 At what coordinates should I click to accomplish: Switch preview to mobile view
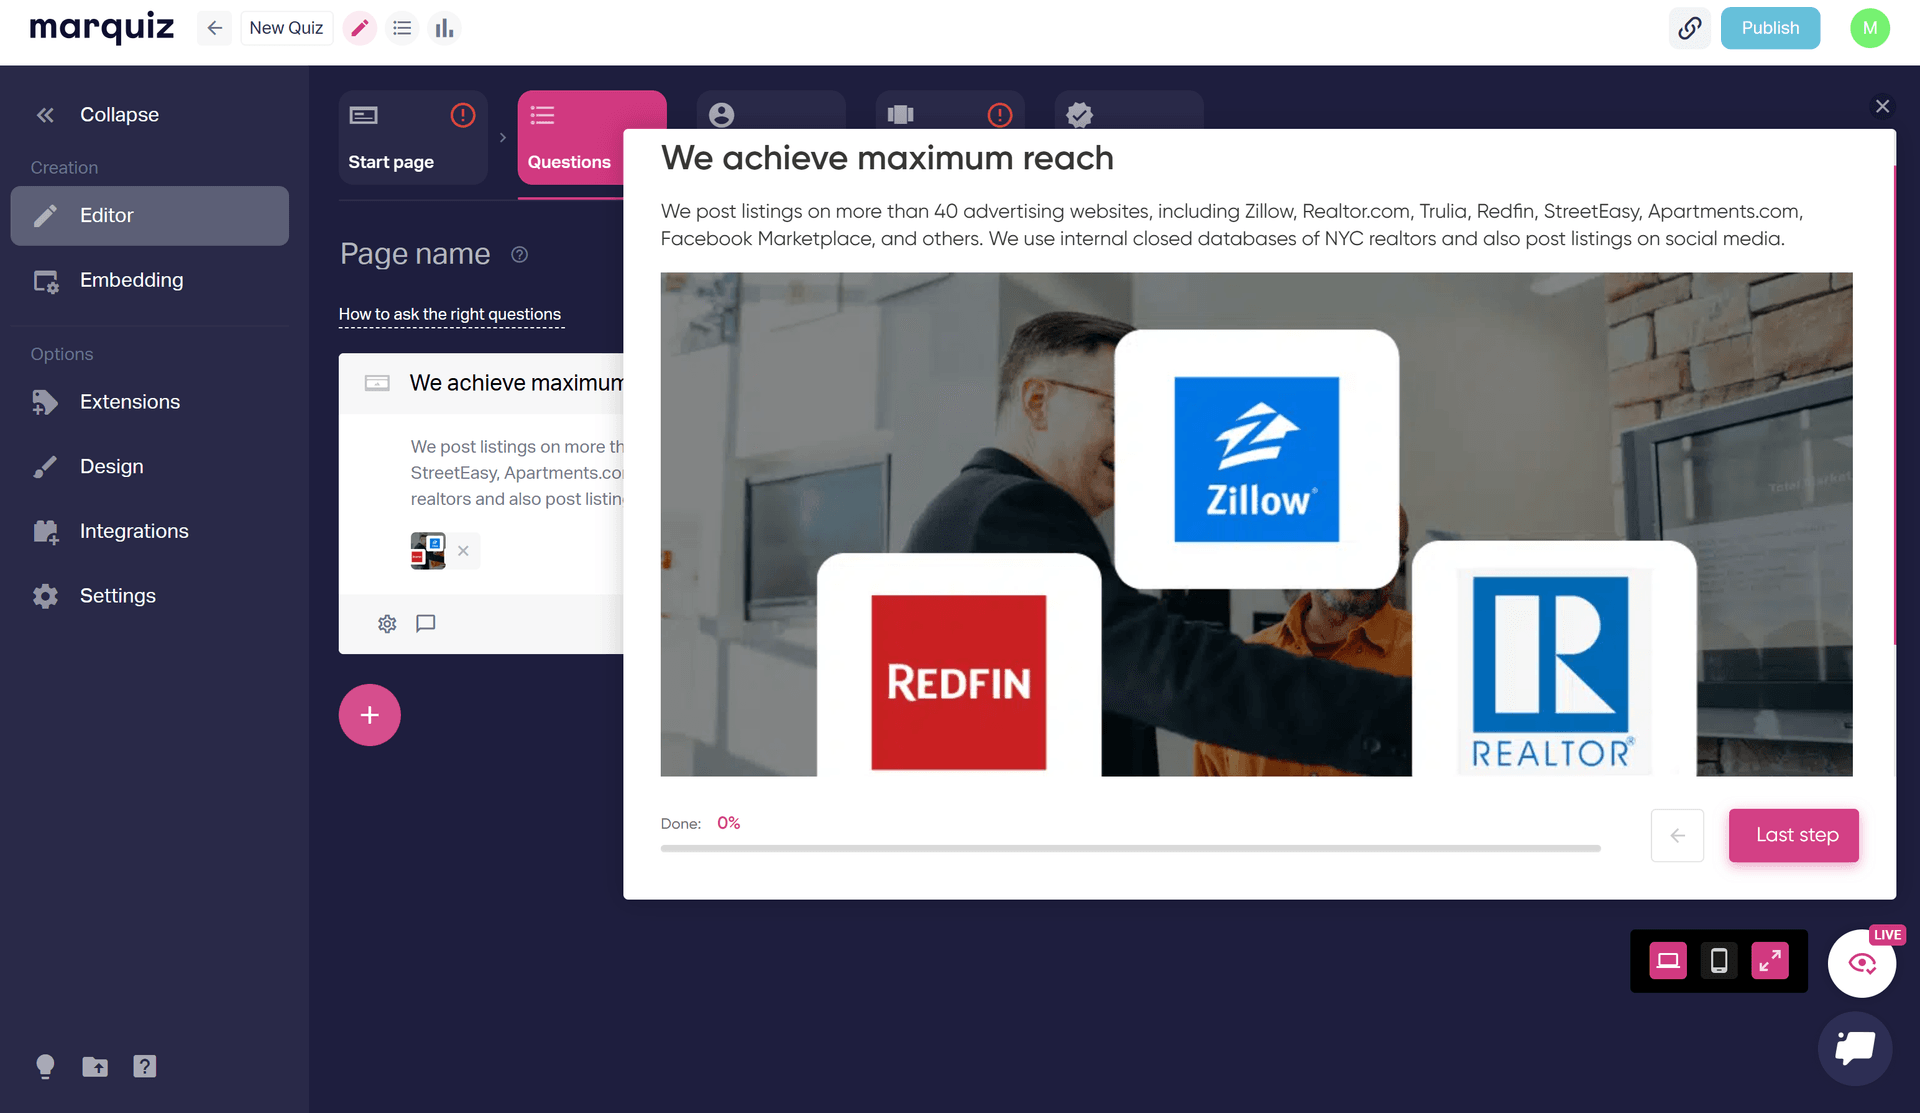1719,961
